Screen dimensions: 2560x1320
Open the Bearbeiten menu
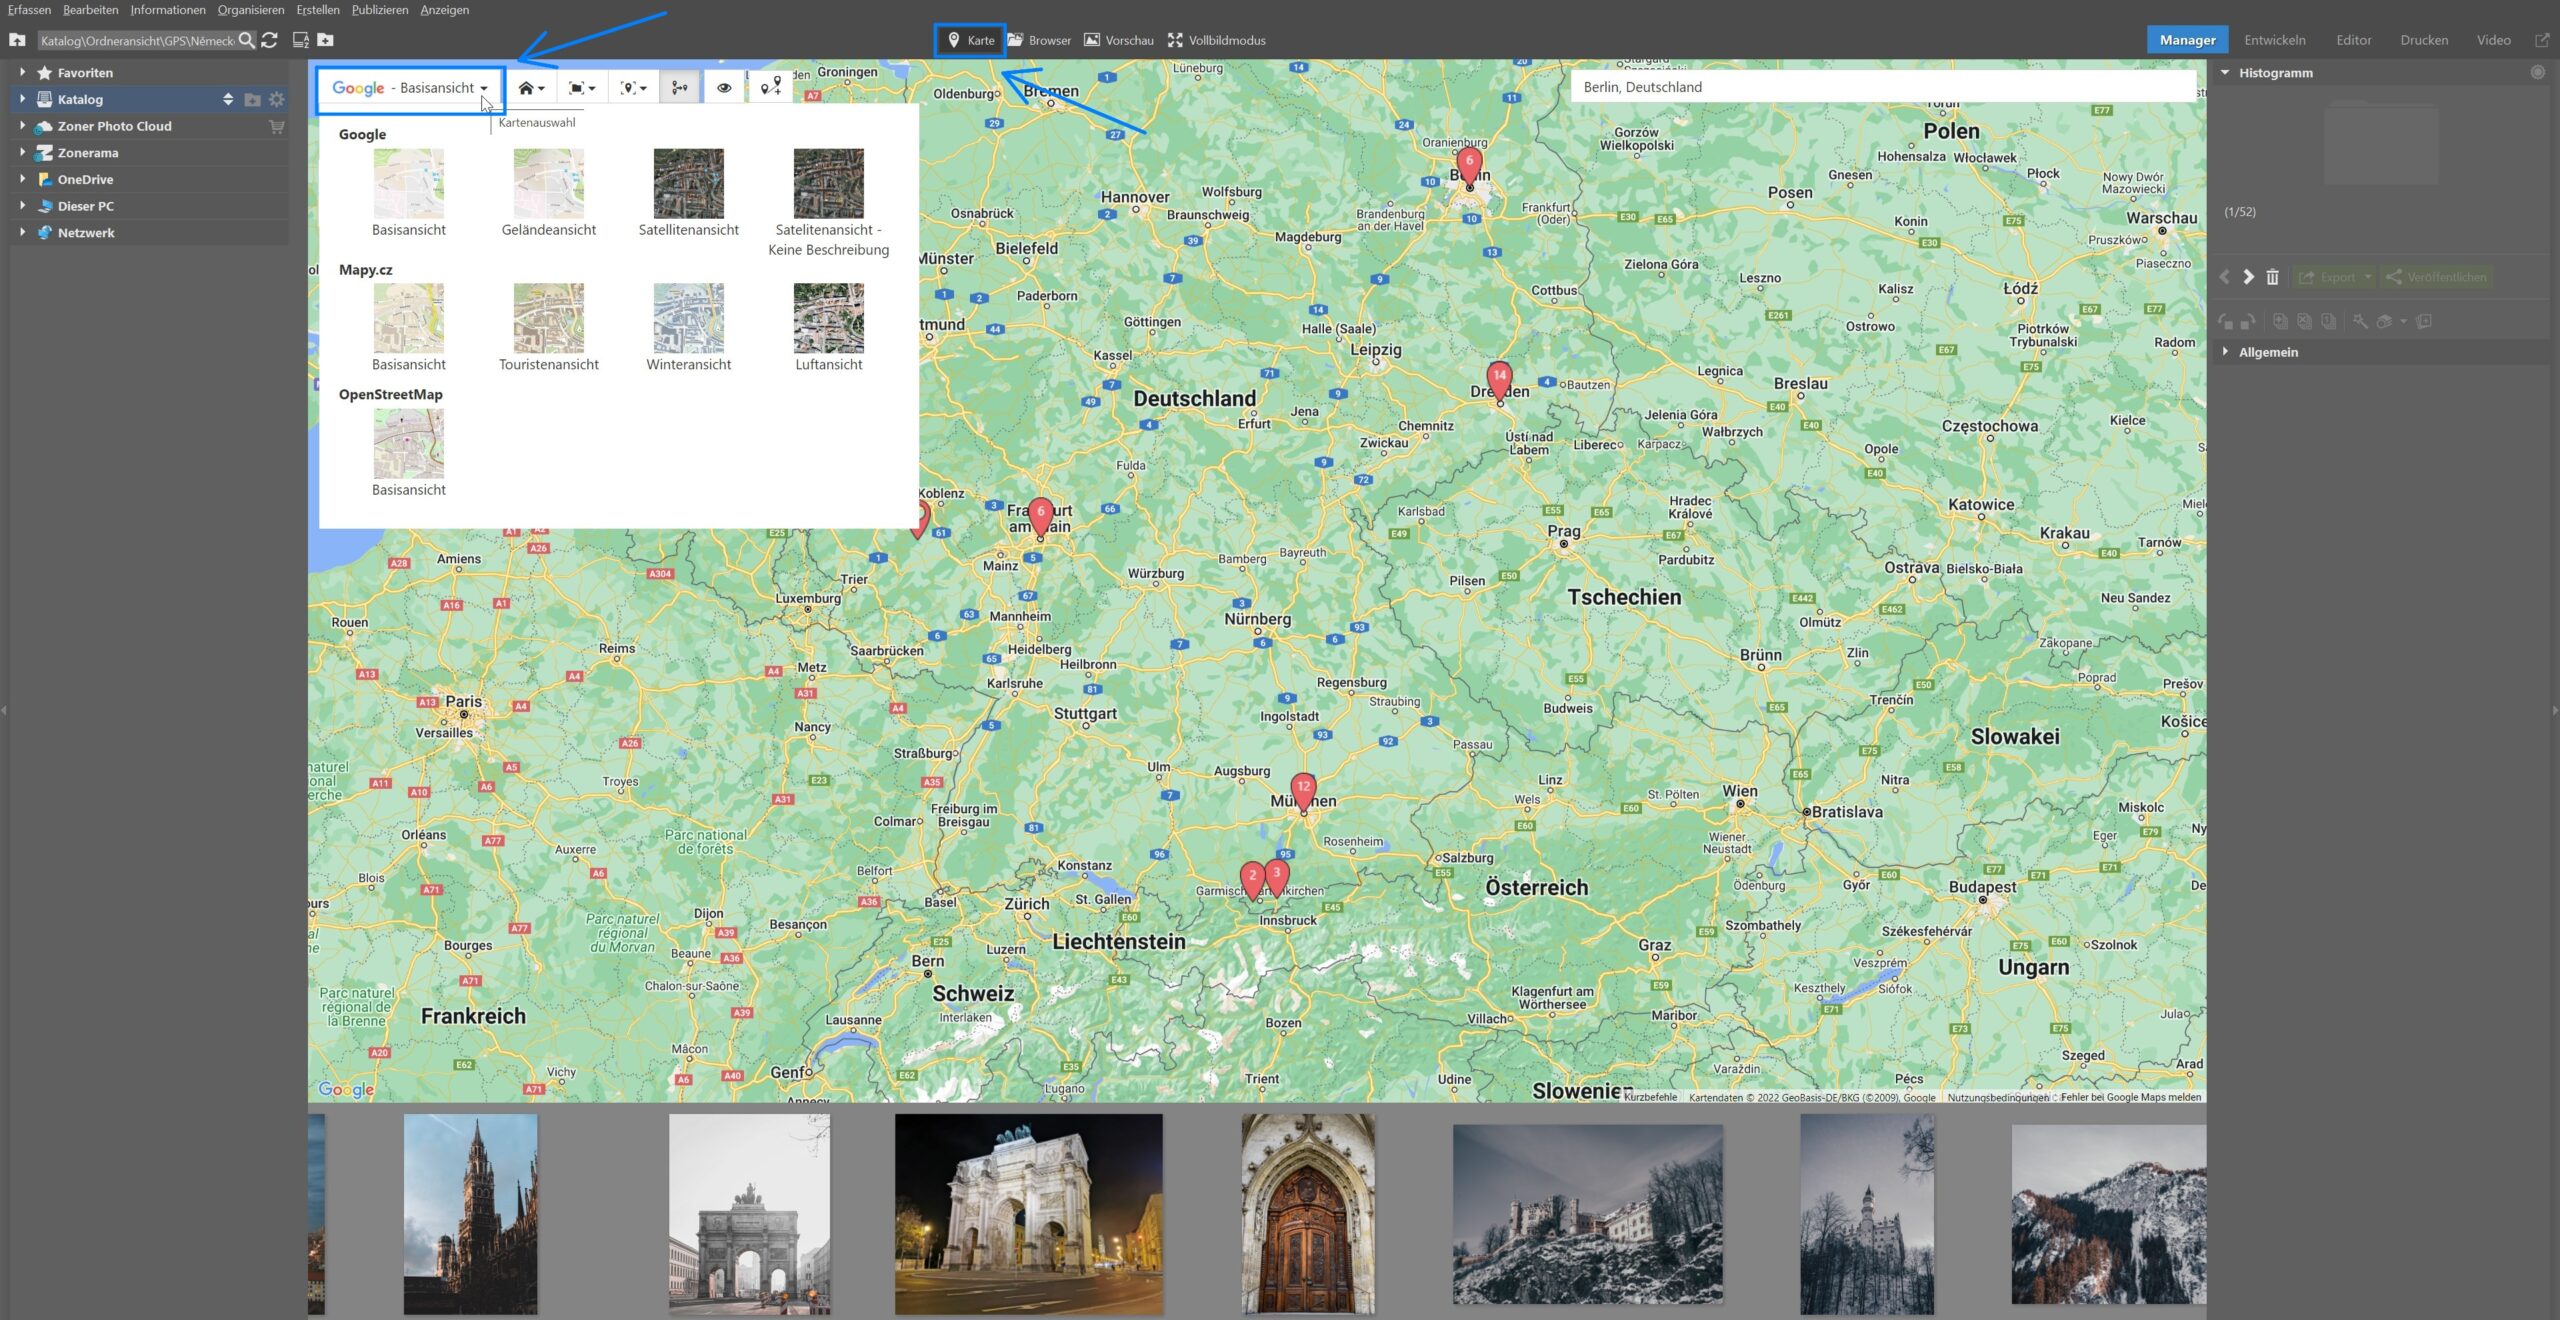(90, 10)
